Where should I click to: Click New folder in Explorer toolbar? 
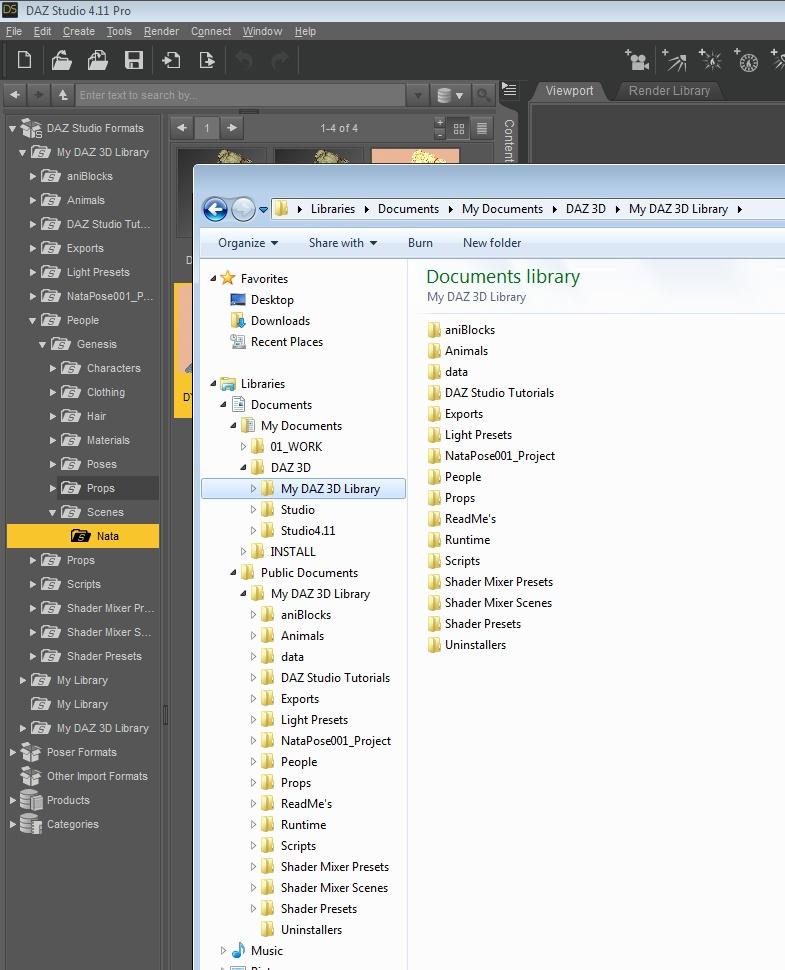coord(492,243)
